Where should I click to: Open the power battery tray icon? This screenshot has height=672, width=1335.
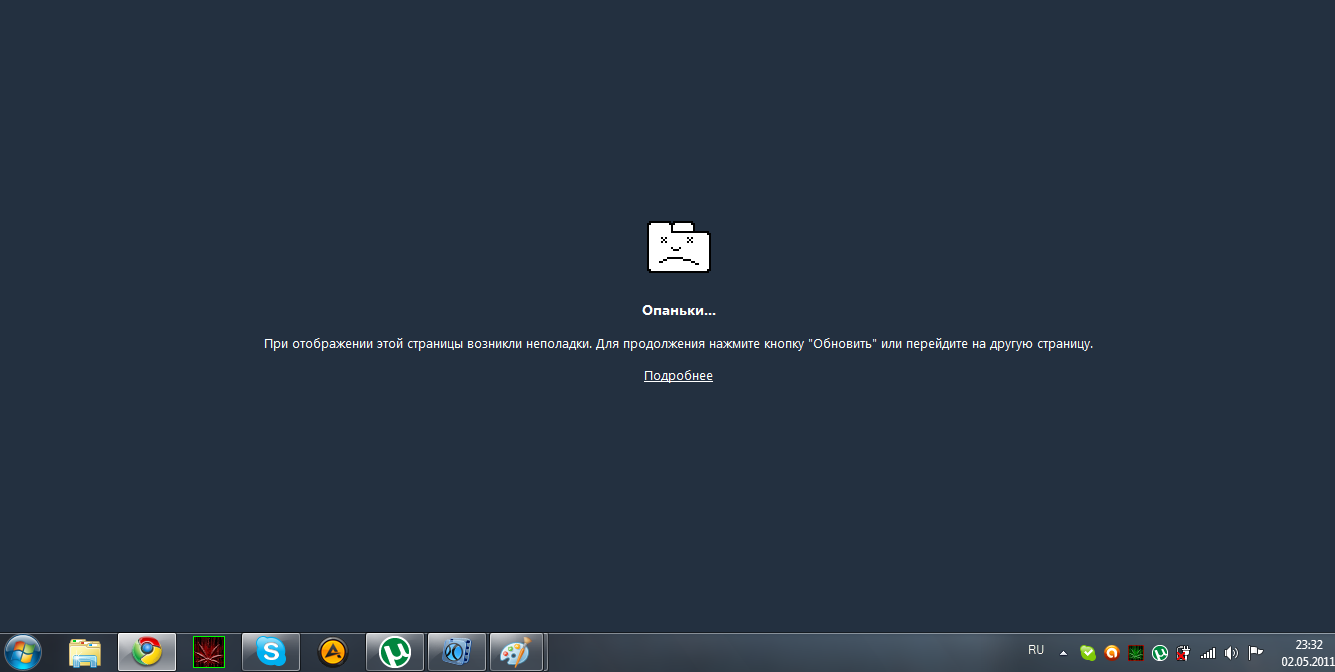pos(1183,653)
